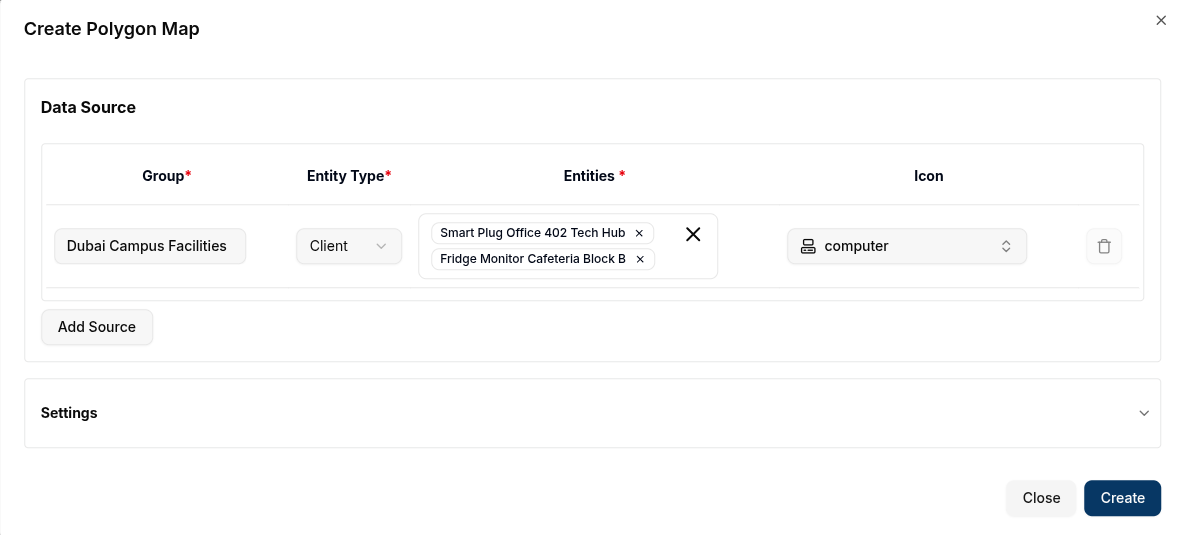The image size is (1181, 535).
Task: Expand the Settings section
Action: pos(592,413)
